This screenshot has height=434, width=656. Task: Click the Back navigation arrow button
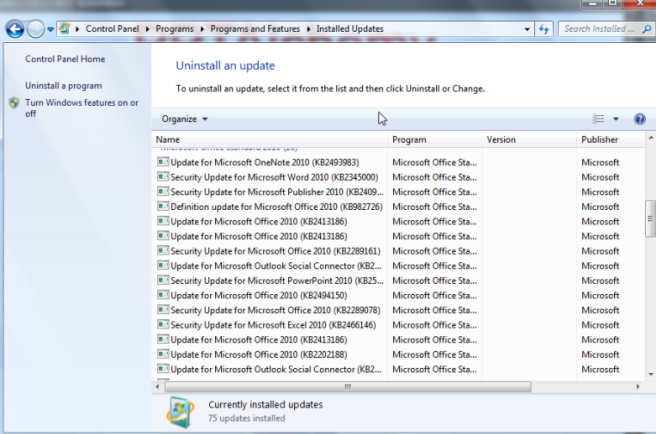[14, 29]
